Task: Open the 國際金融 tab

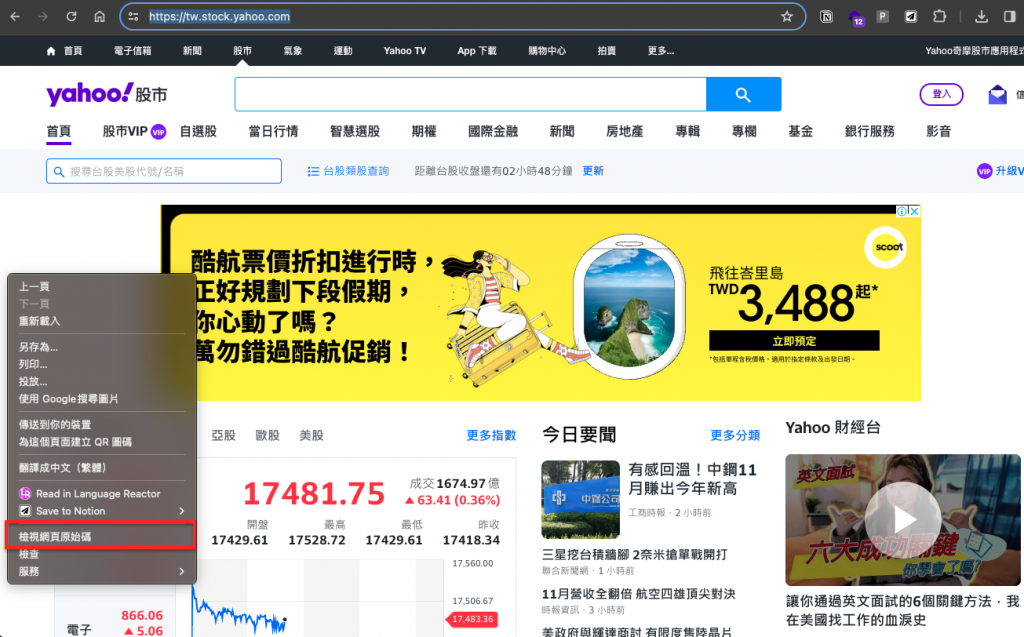Action: (493, 131)
